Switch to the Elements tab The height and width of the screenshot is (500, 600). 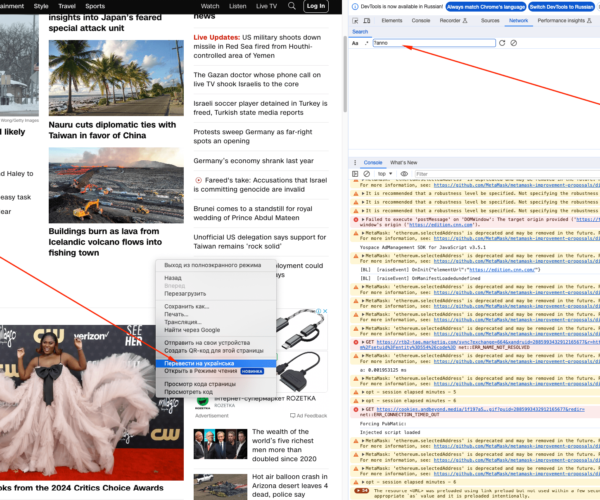tap(392, 20)
